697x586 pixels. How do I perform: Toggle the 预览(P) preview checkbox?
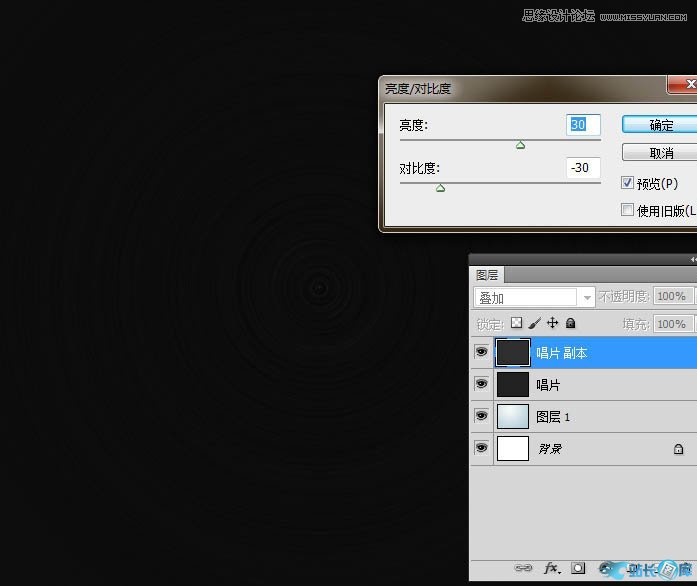tap(628, 183)
